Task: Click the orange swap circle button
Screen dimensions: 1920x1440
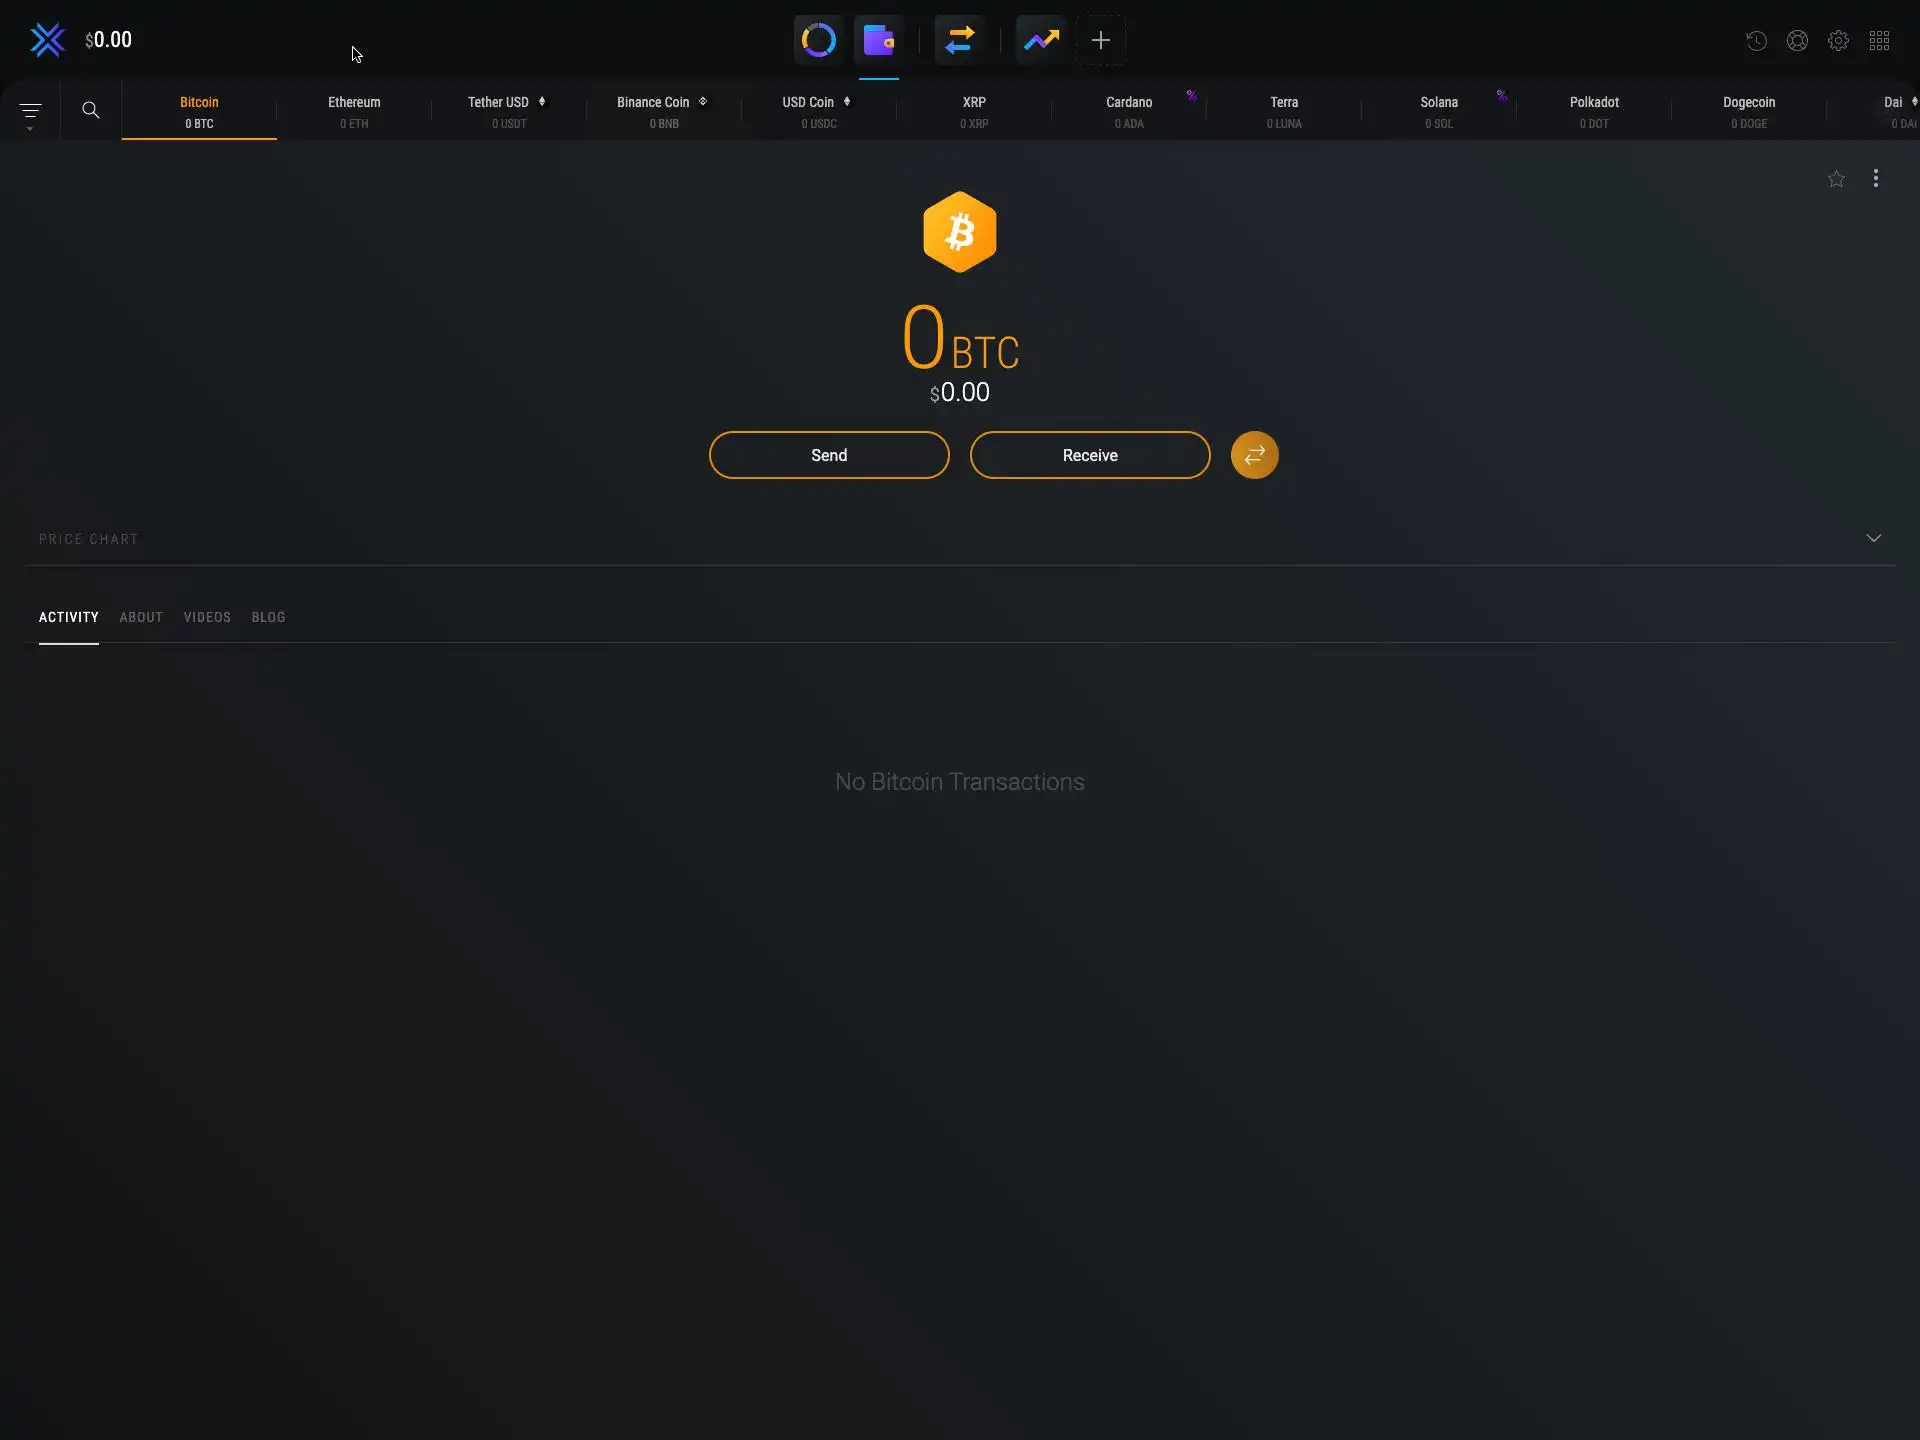Action: click(1254, 455)
